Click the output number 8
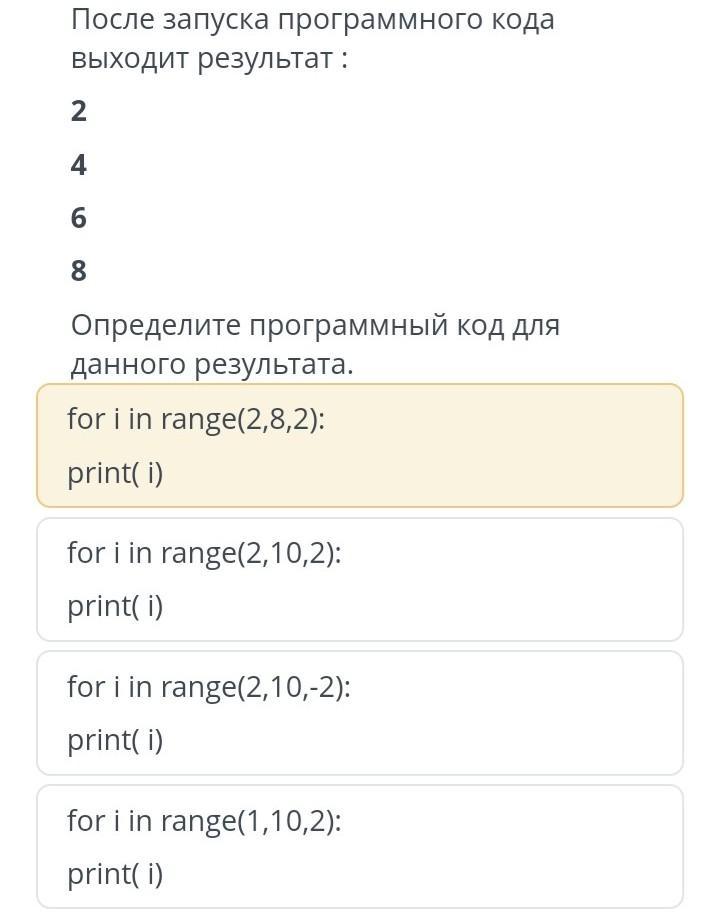Viewport: 720px width, 917px height. pyautogui.click(x=79, y=271)
